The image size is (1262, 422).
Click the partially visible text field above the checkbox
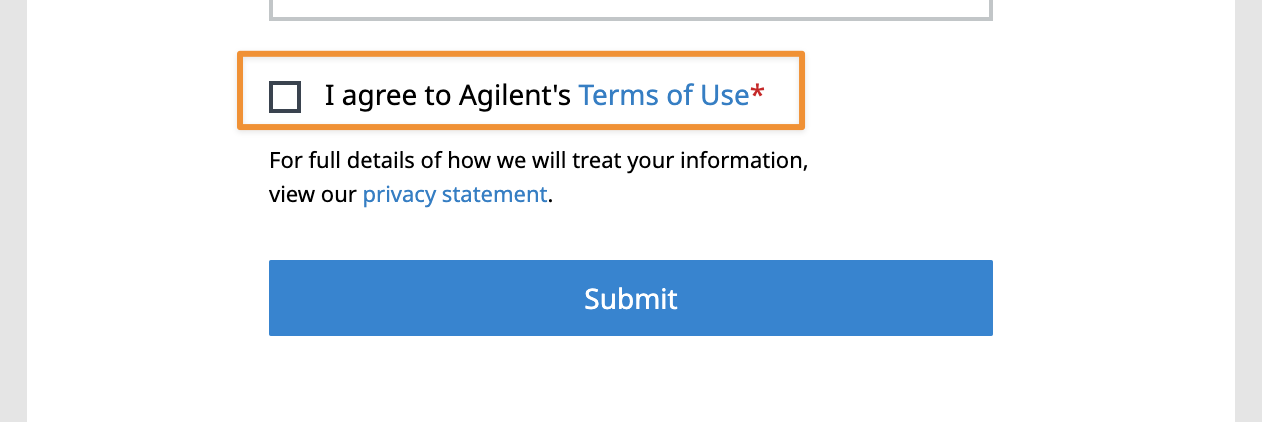click(x=630, y=8)
